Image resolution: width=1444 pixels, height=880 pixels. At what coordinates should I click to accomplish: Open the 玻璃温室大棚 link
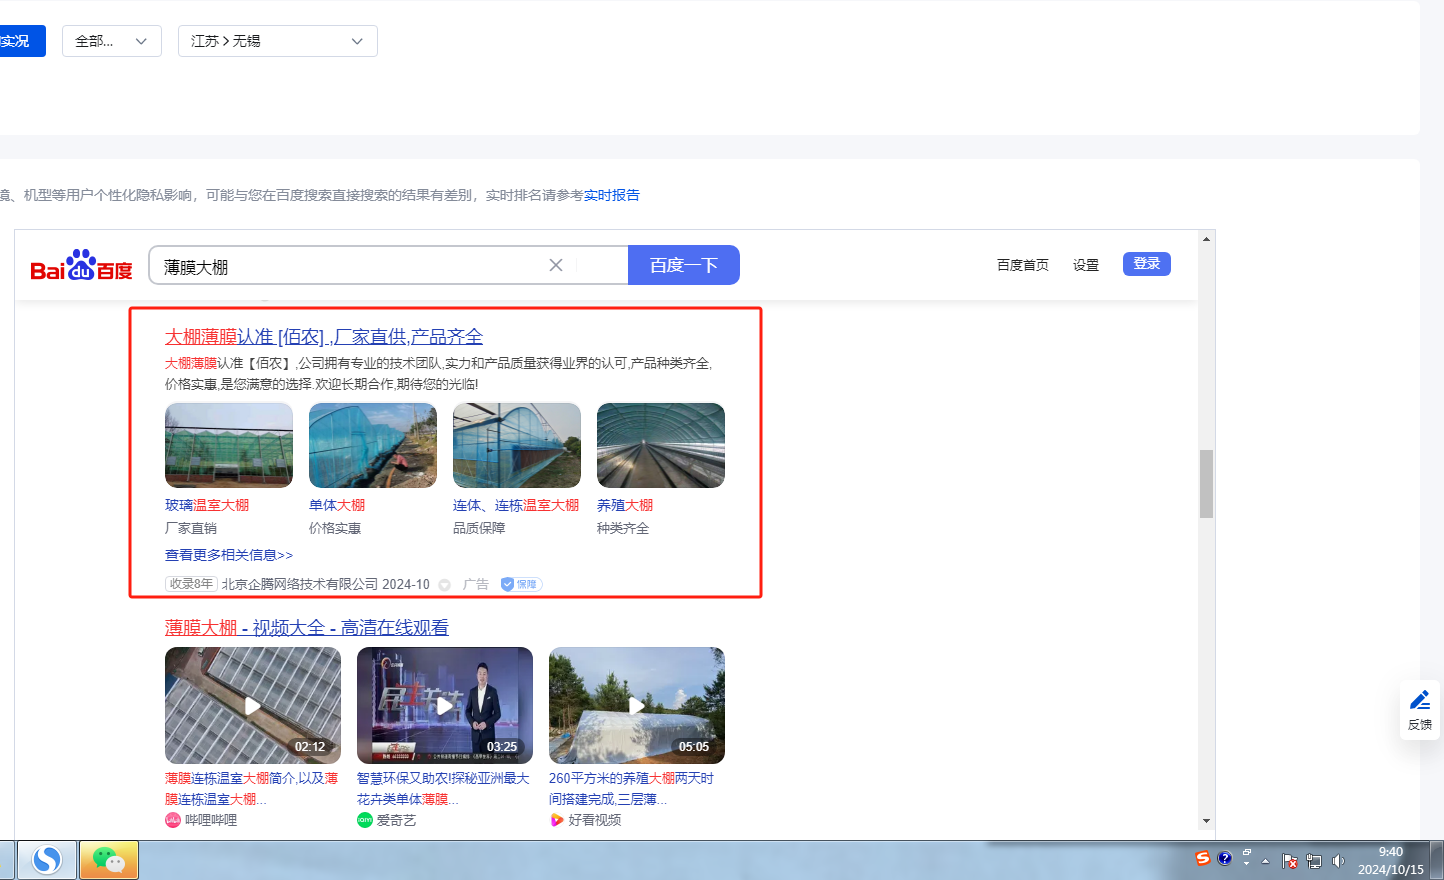coord(207,505)
